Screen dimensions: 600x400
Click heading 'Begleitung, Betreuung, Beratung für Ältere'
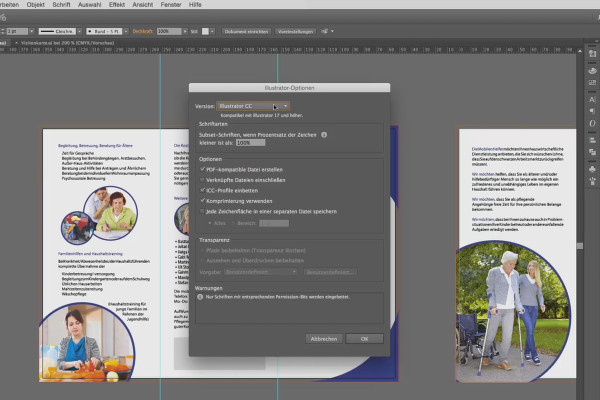pos(95,145)
